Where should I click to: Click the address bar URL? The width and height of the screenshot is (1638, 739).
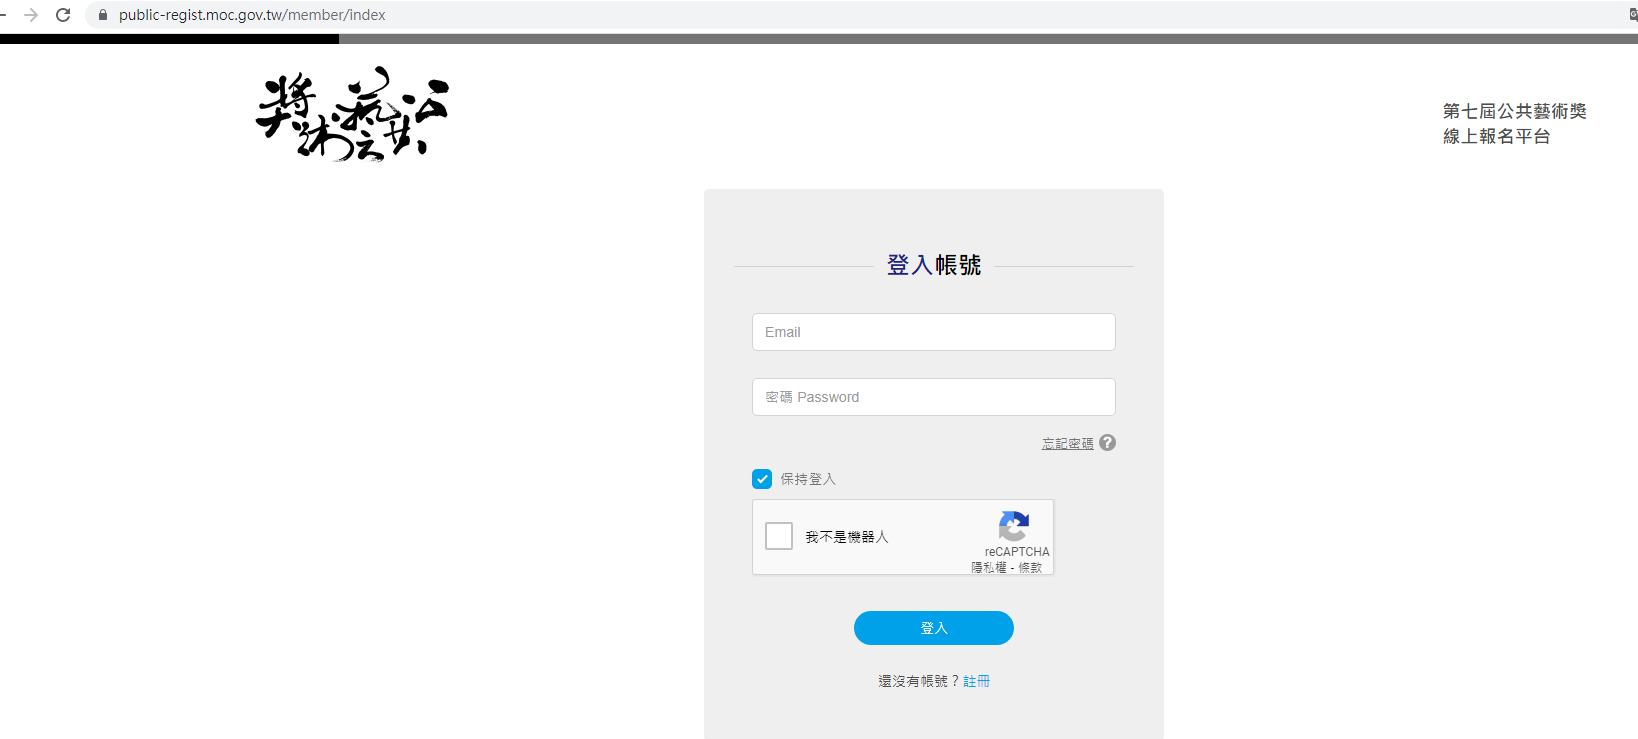252,15
